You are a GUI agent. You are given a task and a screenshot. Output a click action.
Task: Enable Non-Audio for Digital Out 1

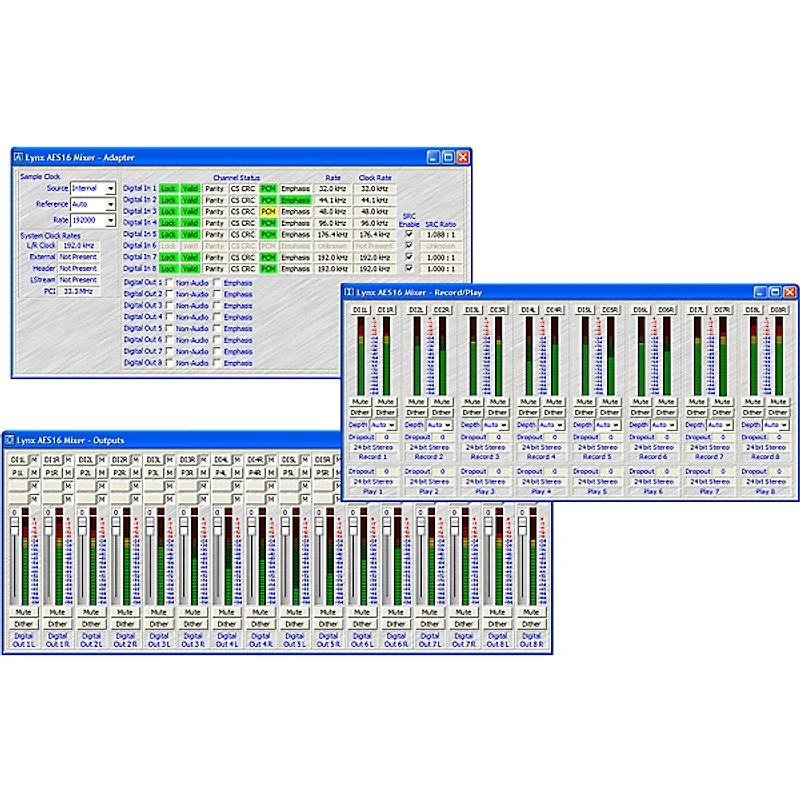(169, 282)
